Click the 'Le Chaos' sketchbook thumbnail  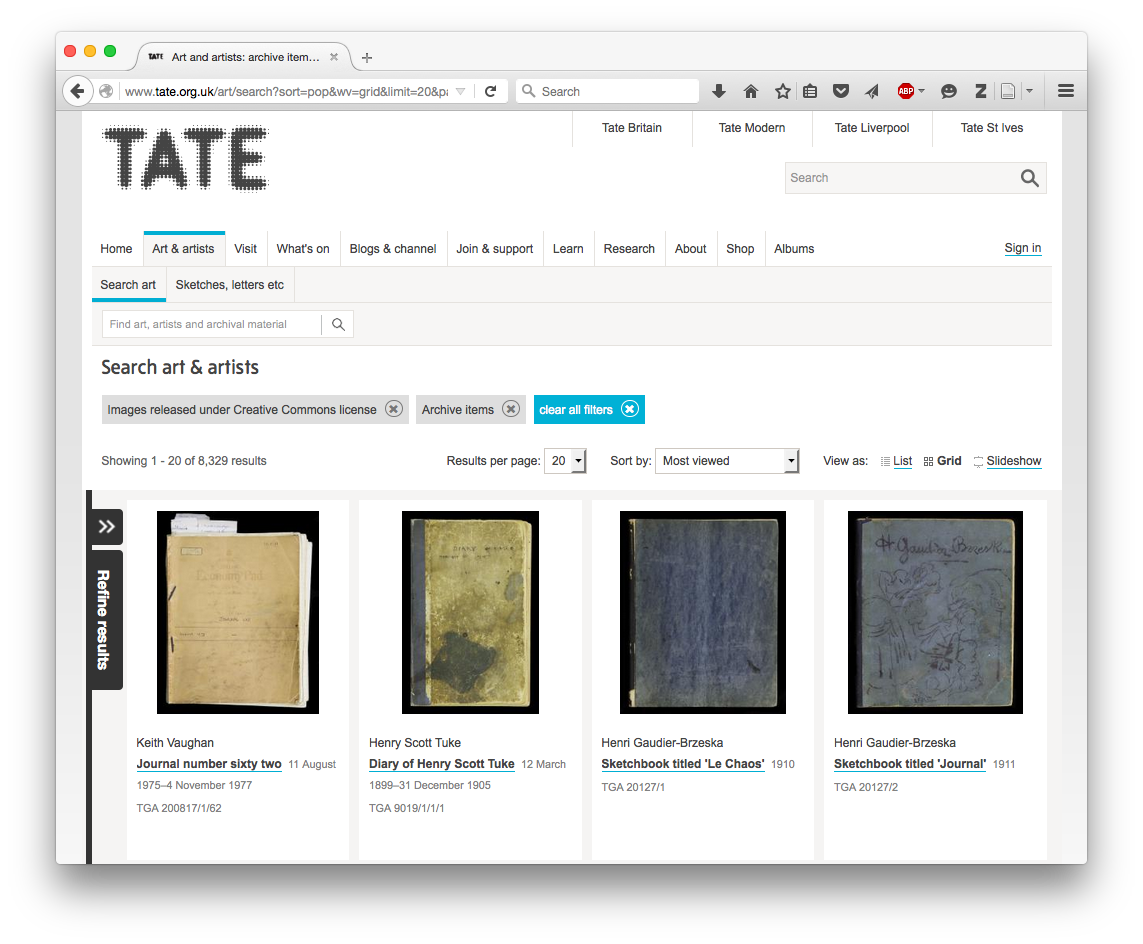coord(703,612)
